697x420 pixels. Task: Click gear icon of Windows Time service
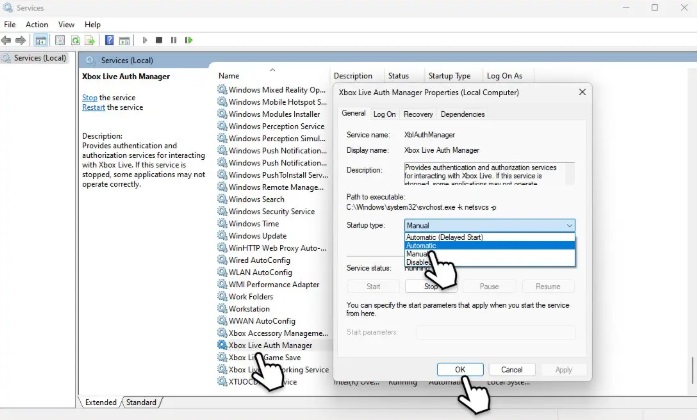pyautogui.click(x=222, y=223)
